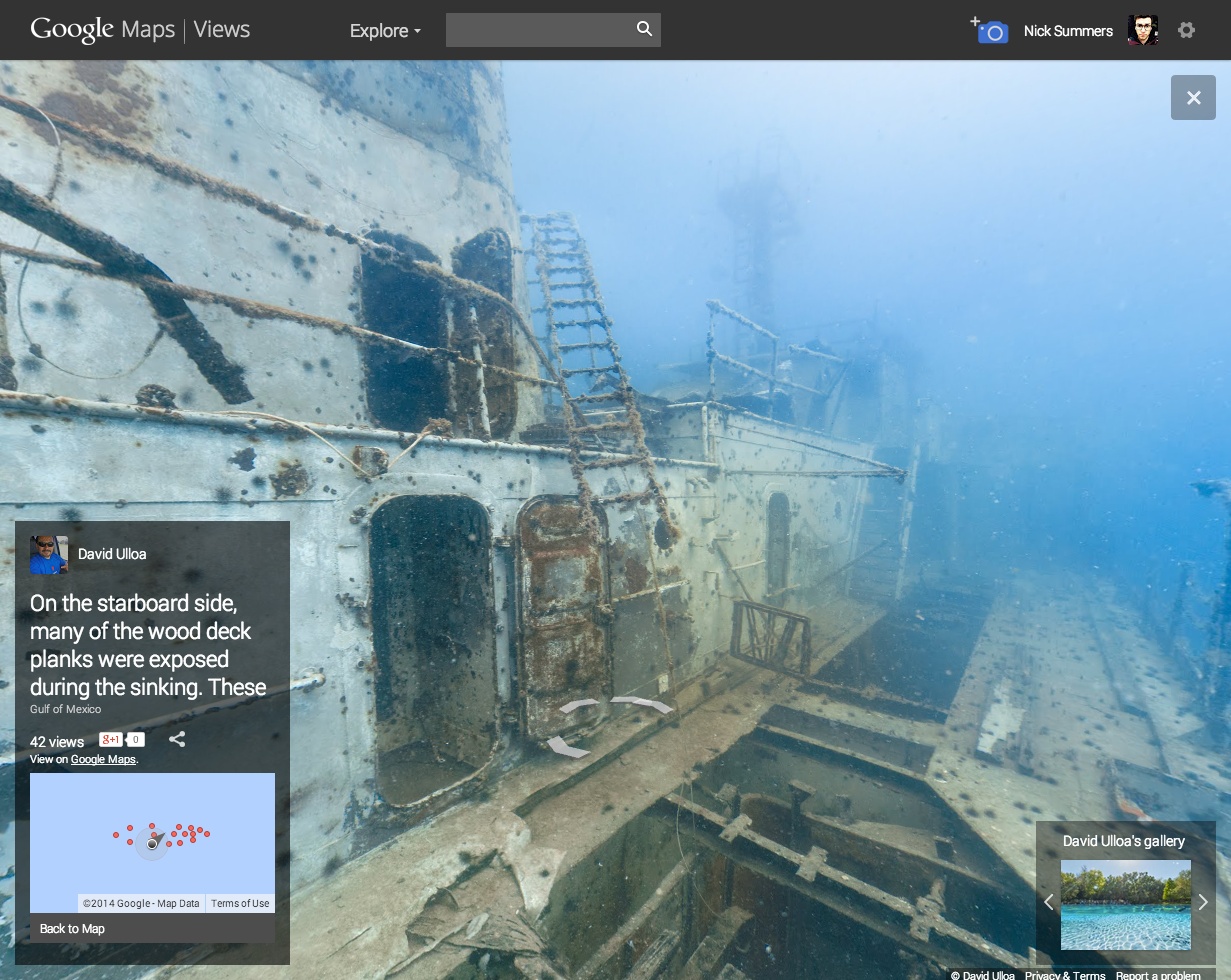
Task: Click the starboard side description text
Action: [x=148, y=645]
